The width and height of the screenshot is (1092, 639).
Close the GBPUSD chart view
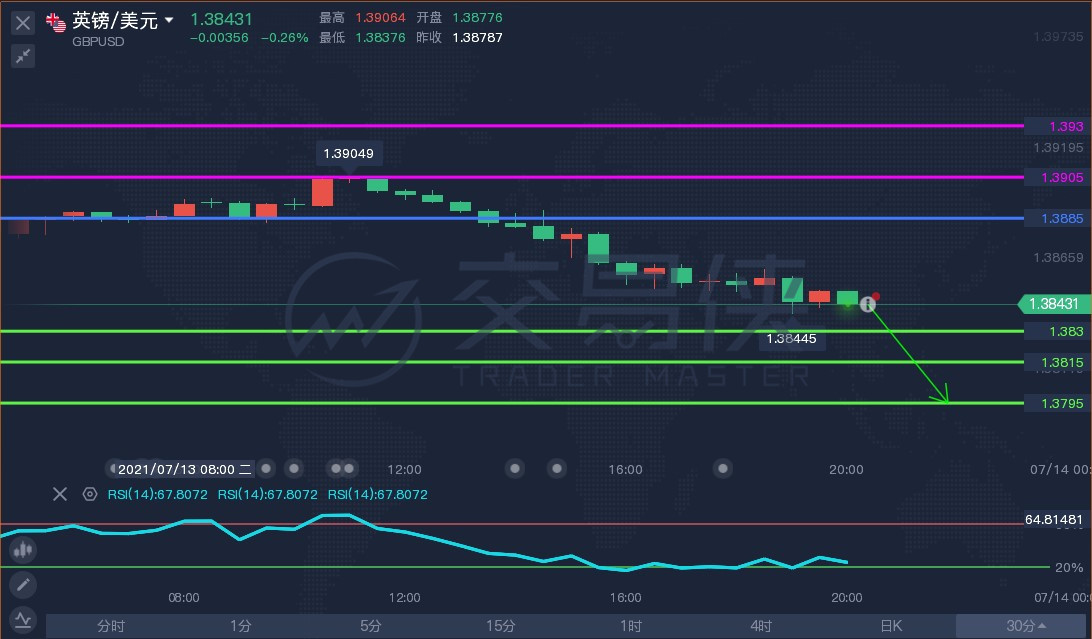(x=22, y=23)
